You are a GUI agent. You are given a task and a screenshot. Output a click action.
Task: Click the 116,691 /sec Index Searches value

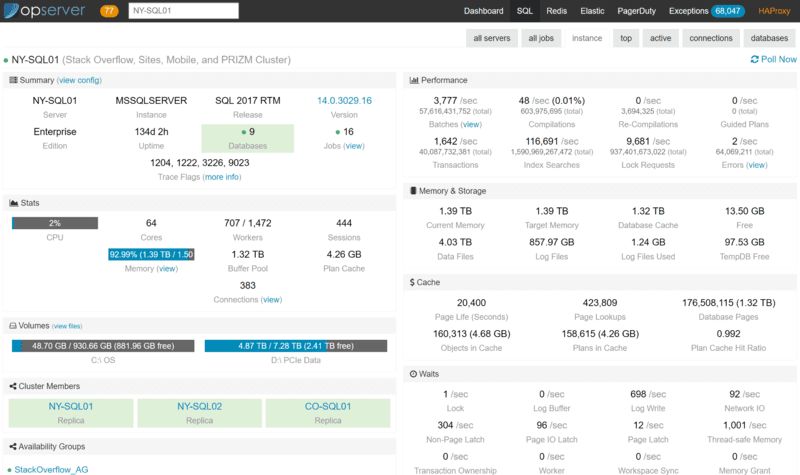pyautogui.click(x=552, y=141)
